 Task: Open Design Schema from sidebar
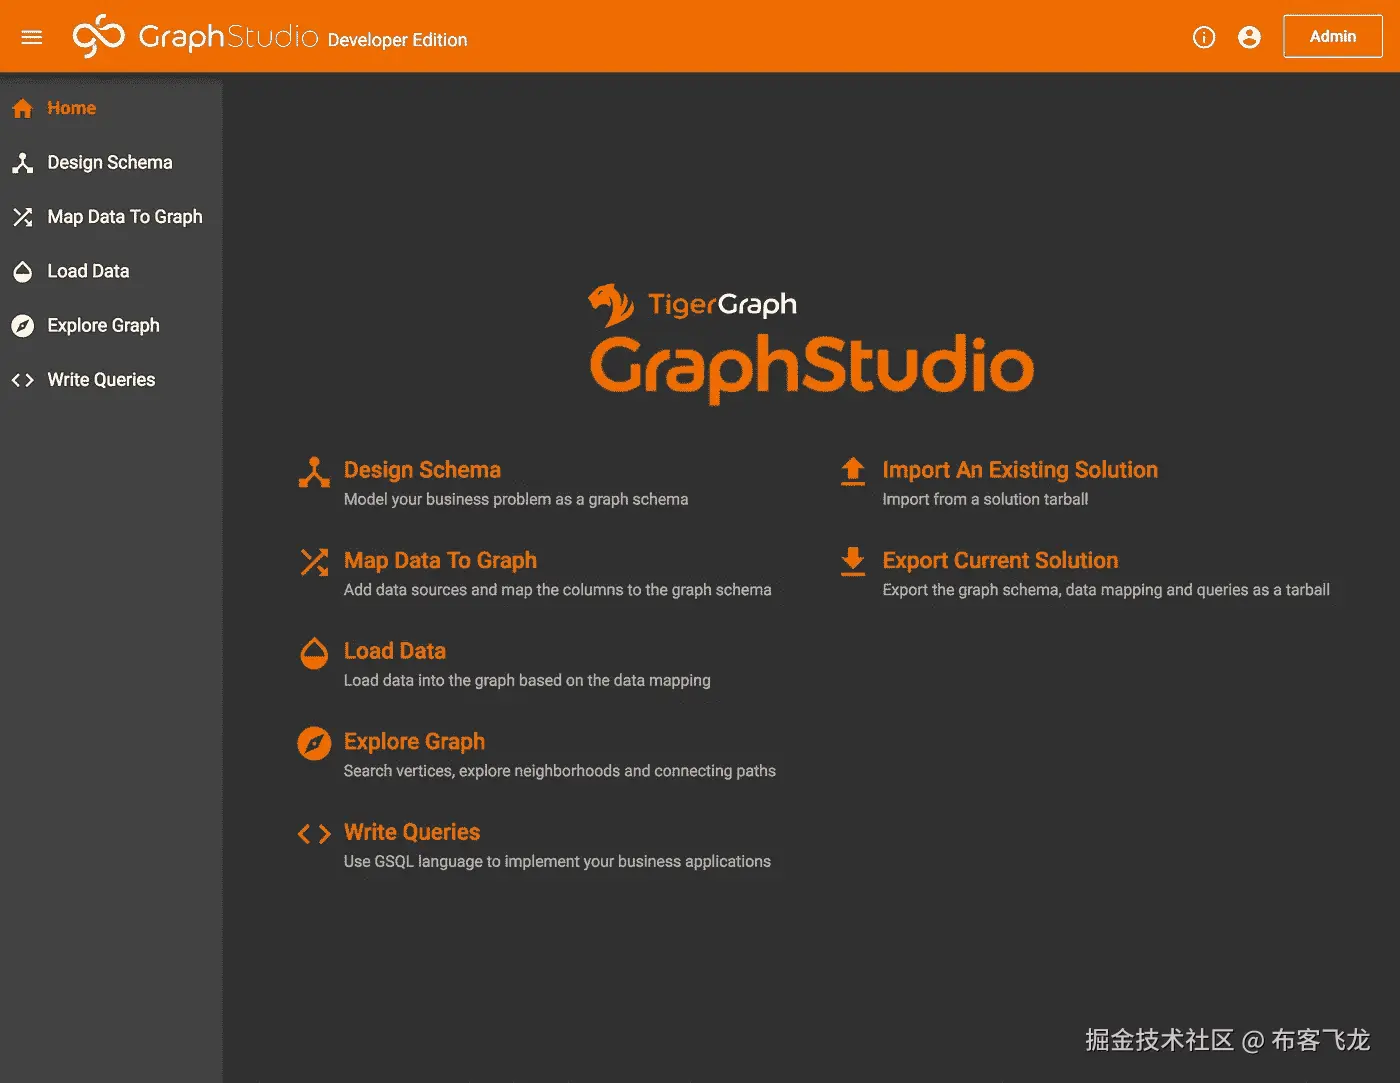tap(110, 162)
